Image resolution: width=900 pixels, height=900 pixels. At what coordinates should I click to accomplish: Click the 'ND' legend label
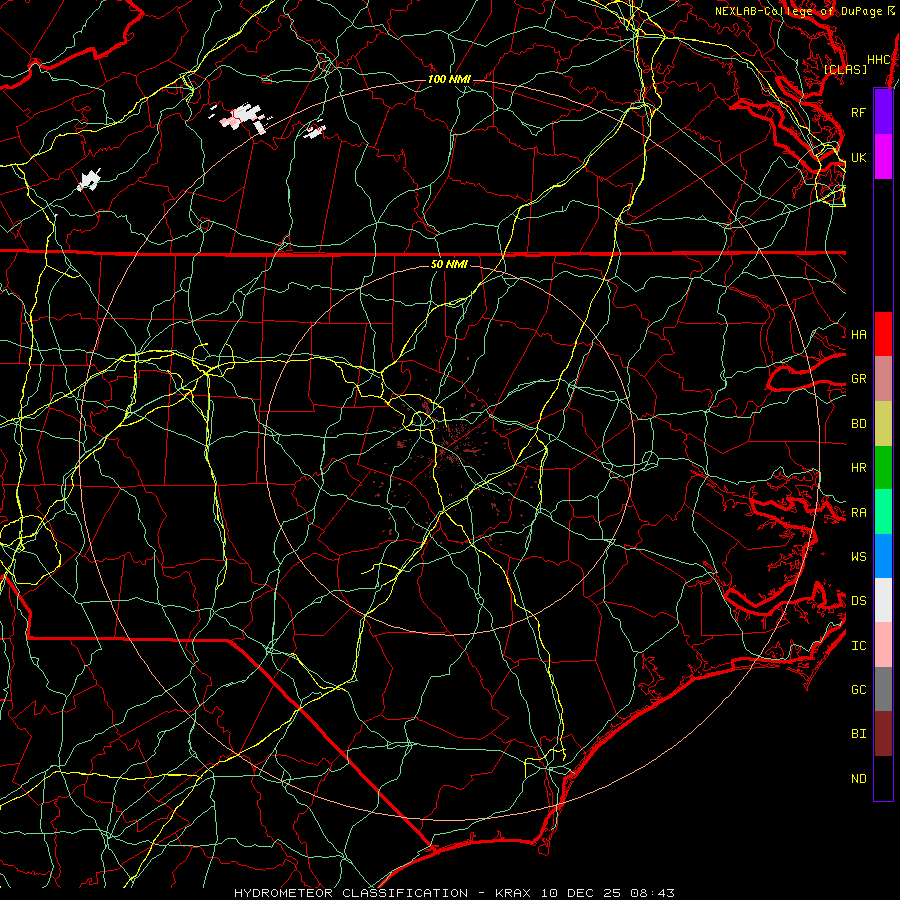click(x=858, y=779)
